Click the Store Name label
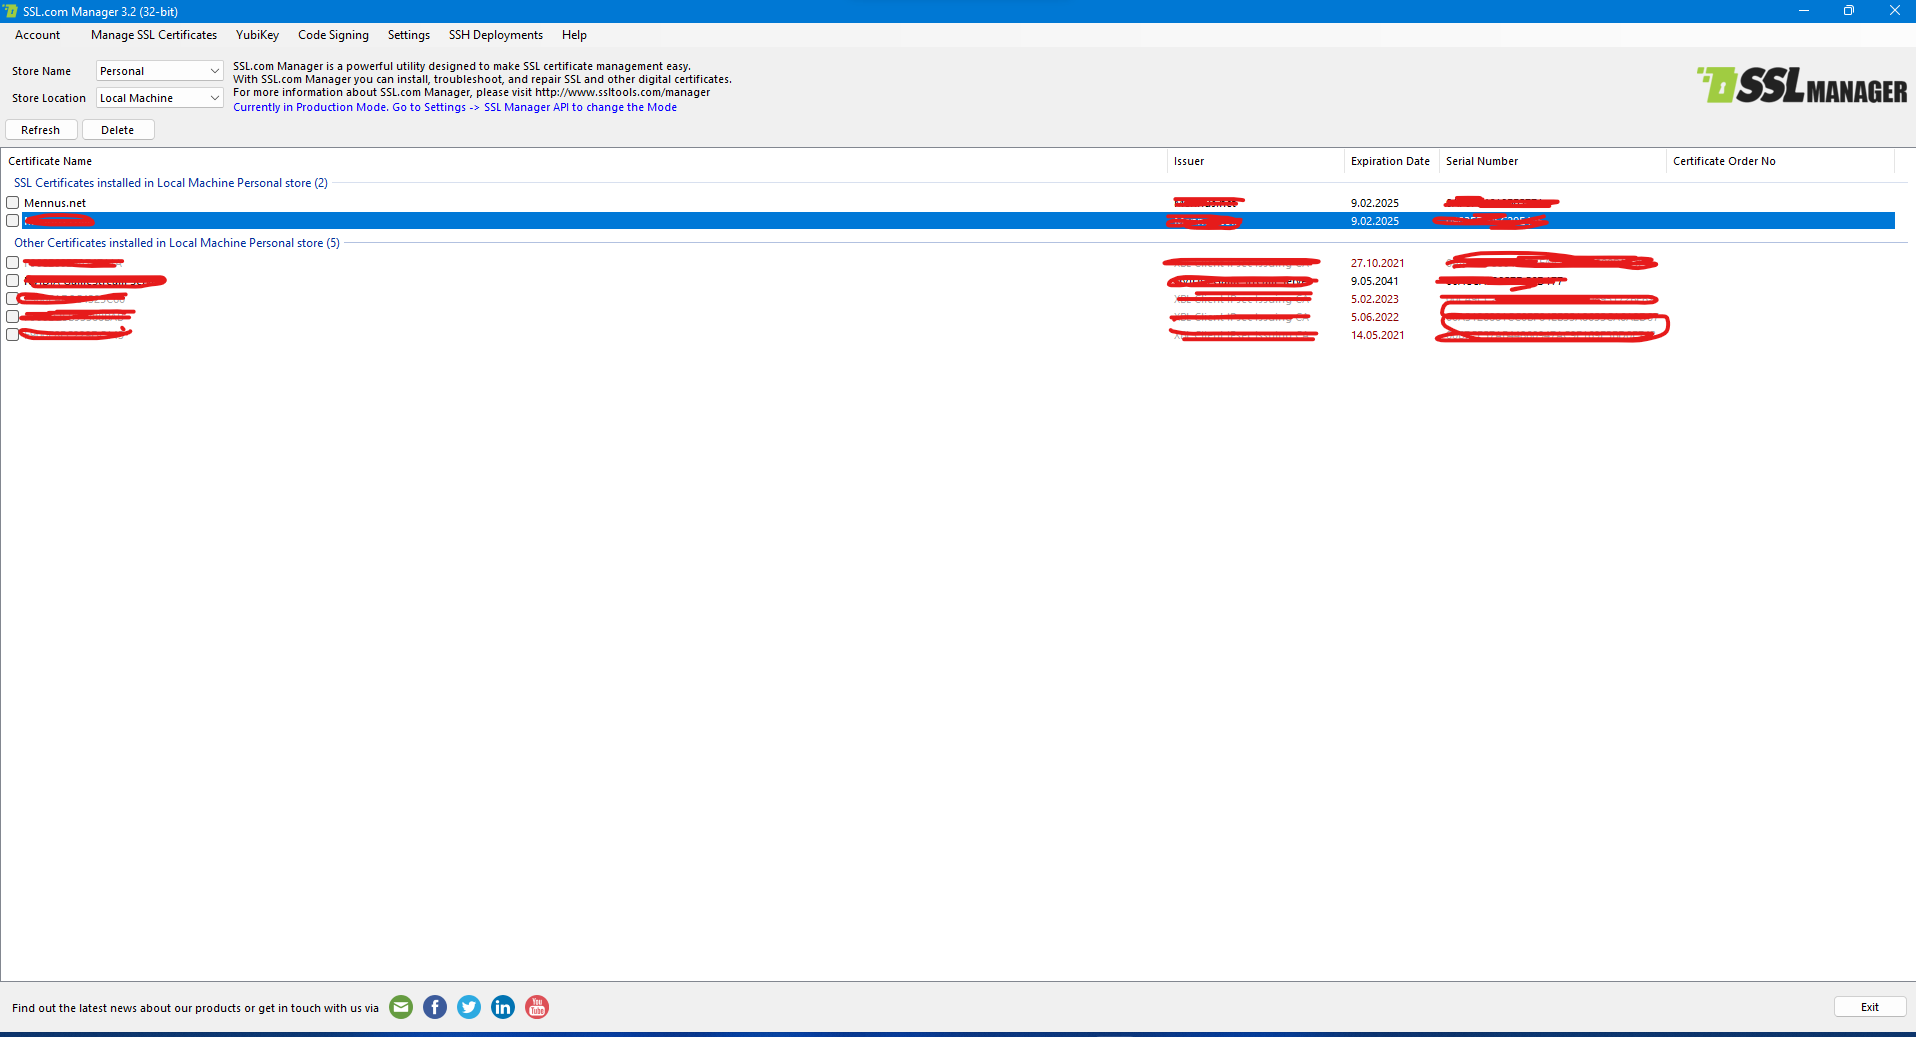1916x1037 pixels. [41, 71]
